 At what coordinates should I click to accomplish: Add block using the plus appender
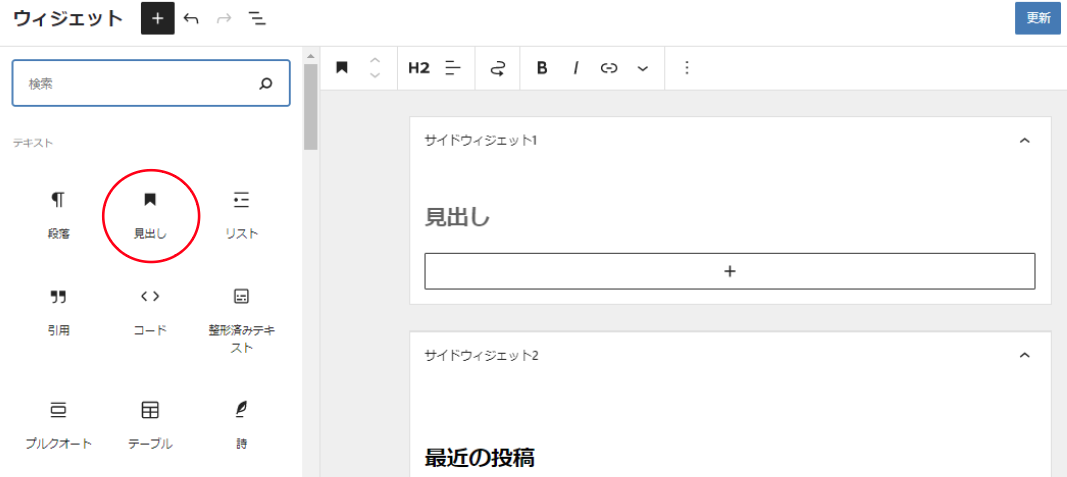point(730,271)
